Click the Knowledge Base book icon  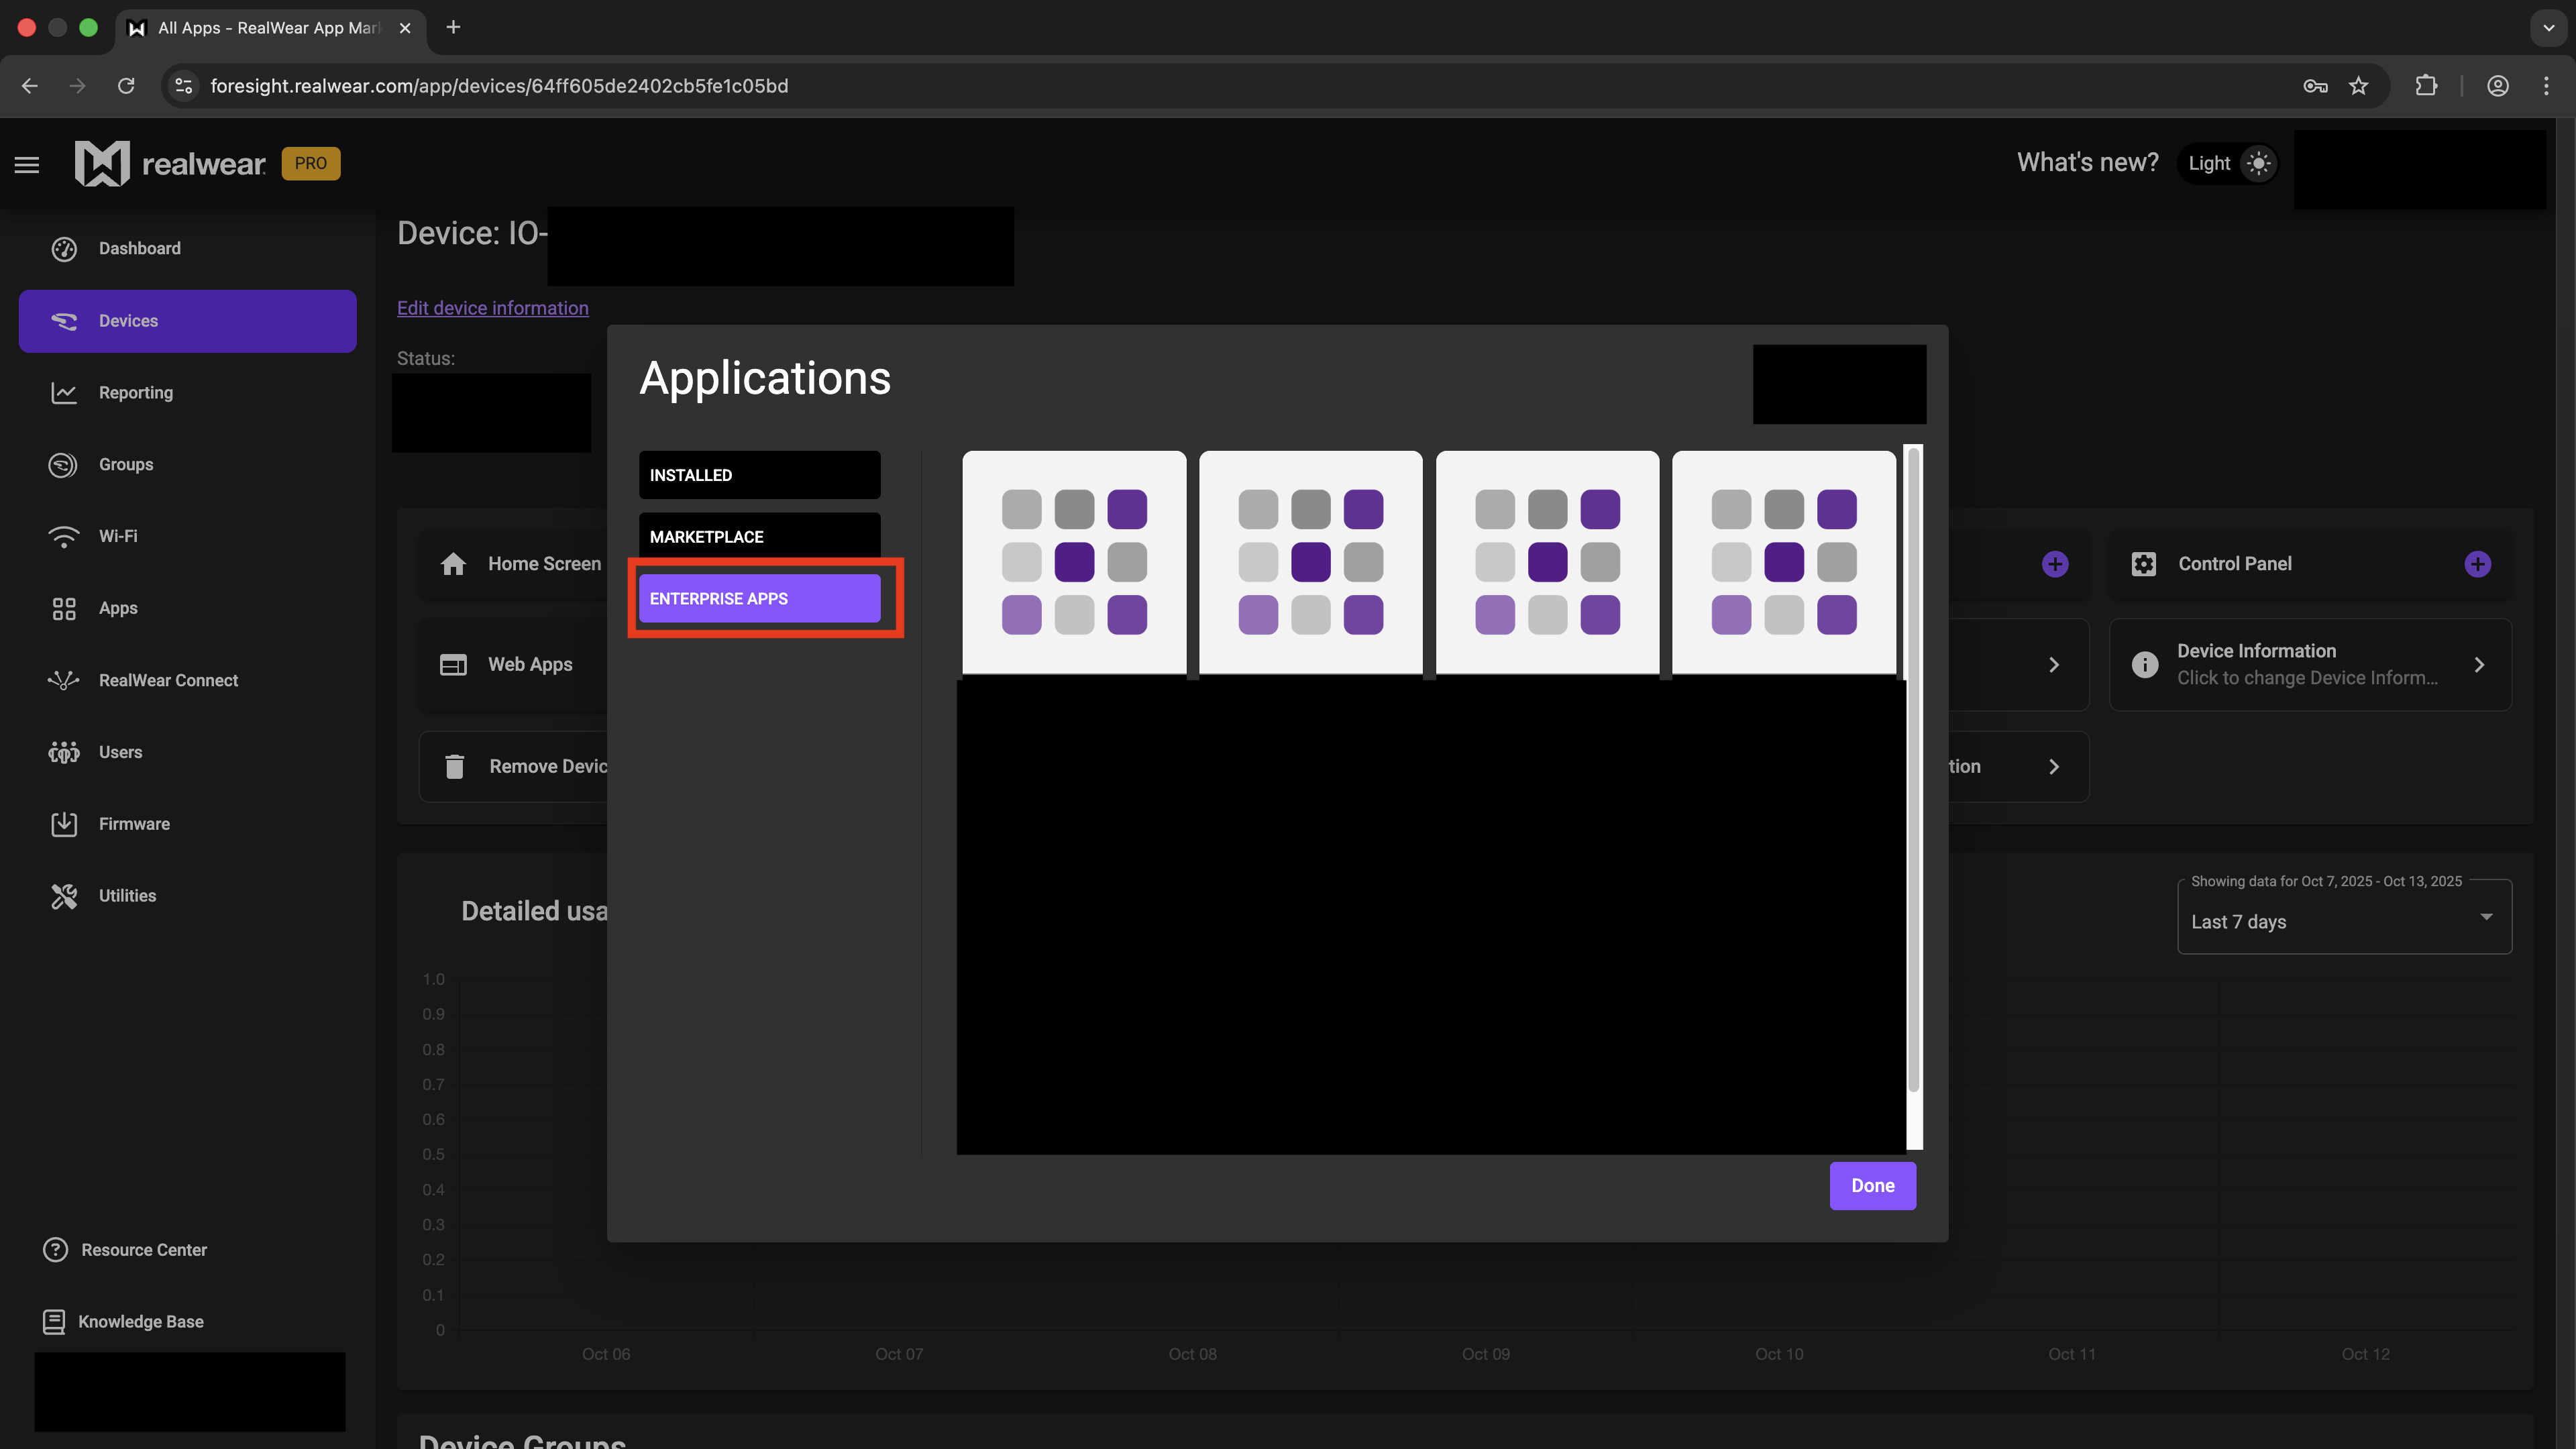54,1322
